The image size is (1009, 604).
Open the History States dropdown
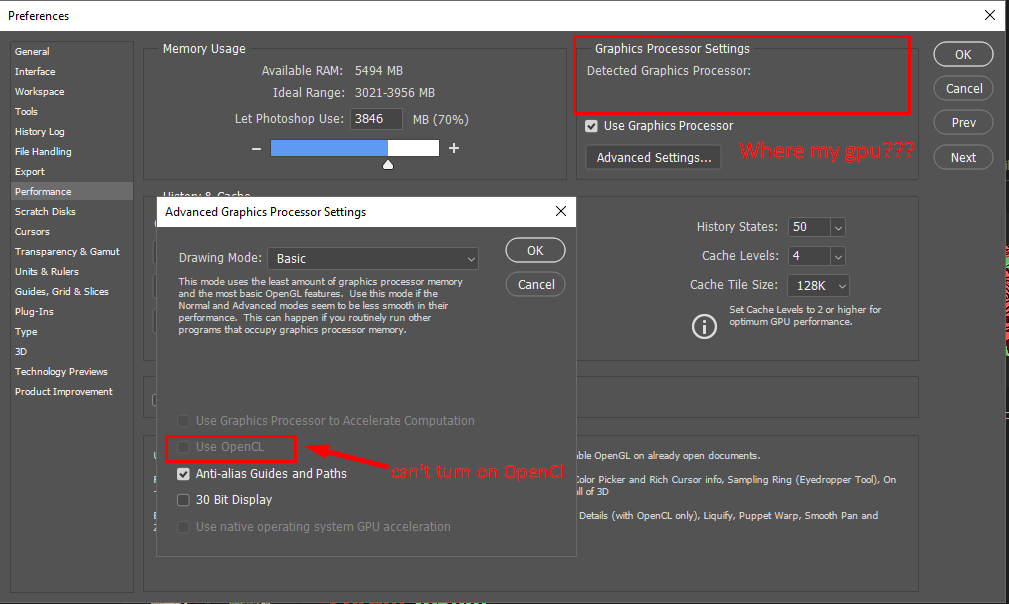(x=816, y=227)
